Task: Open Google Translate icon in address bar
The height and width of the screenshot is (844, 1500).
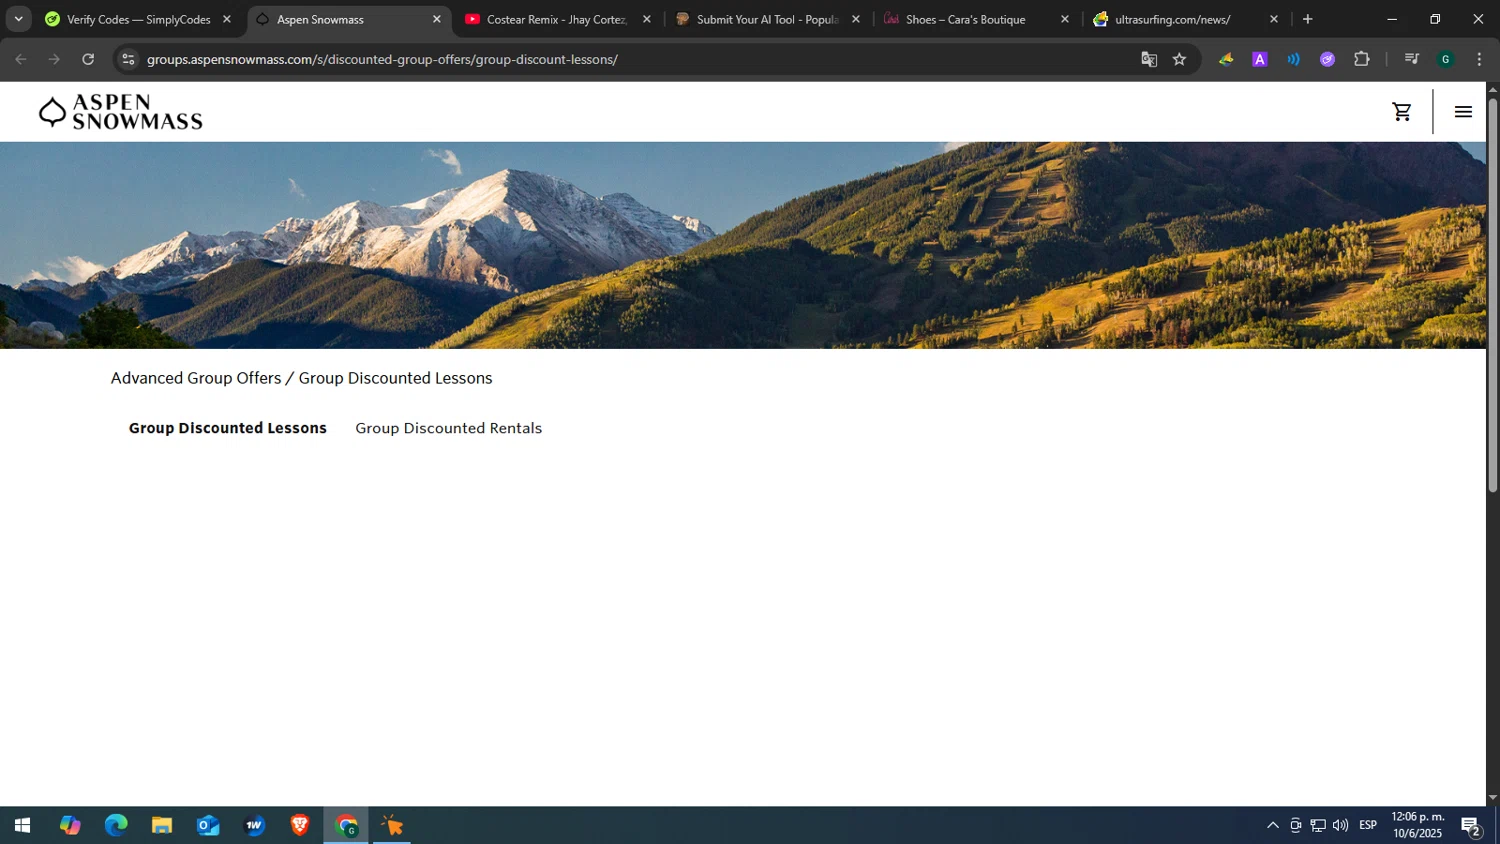Action: pos(1149,59)
